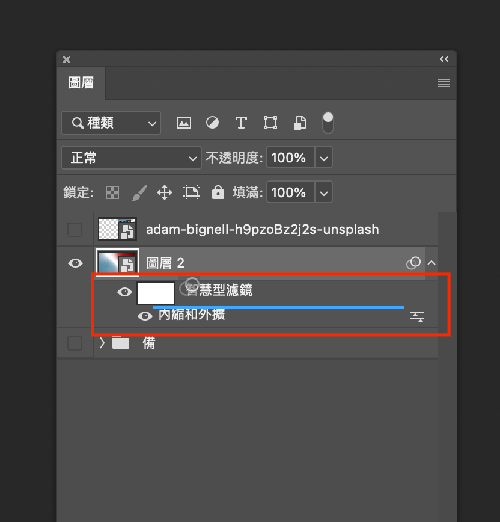Image resolution: width=500 pixels, height=522 pixels.
Task: Show the 備 group
Action: [75, 343]
